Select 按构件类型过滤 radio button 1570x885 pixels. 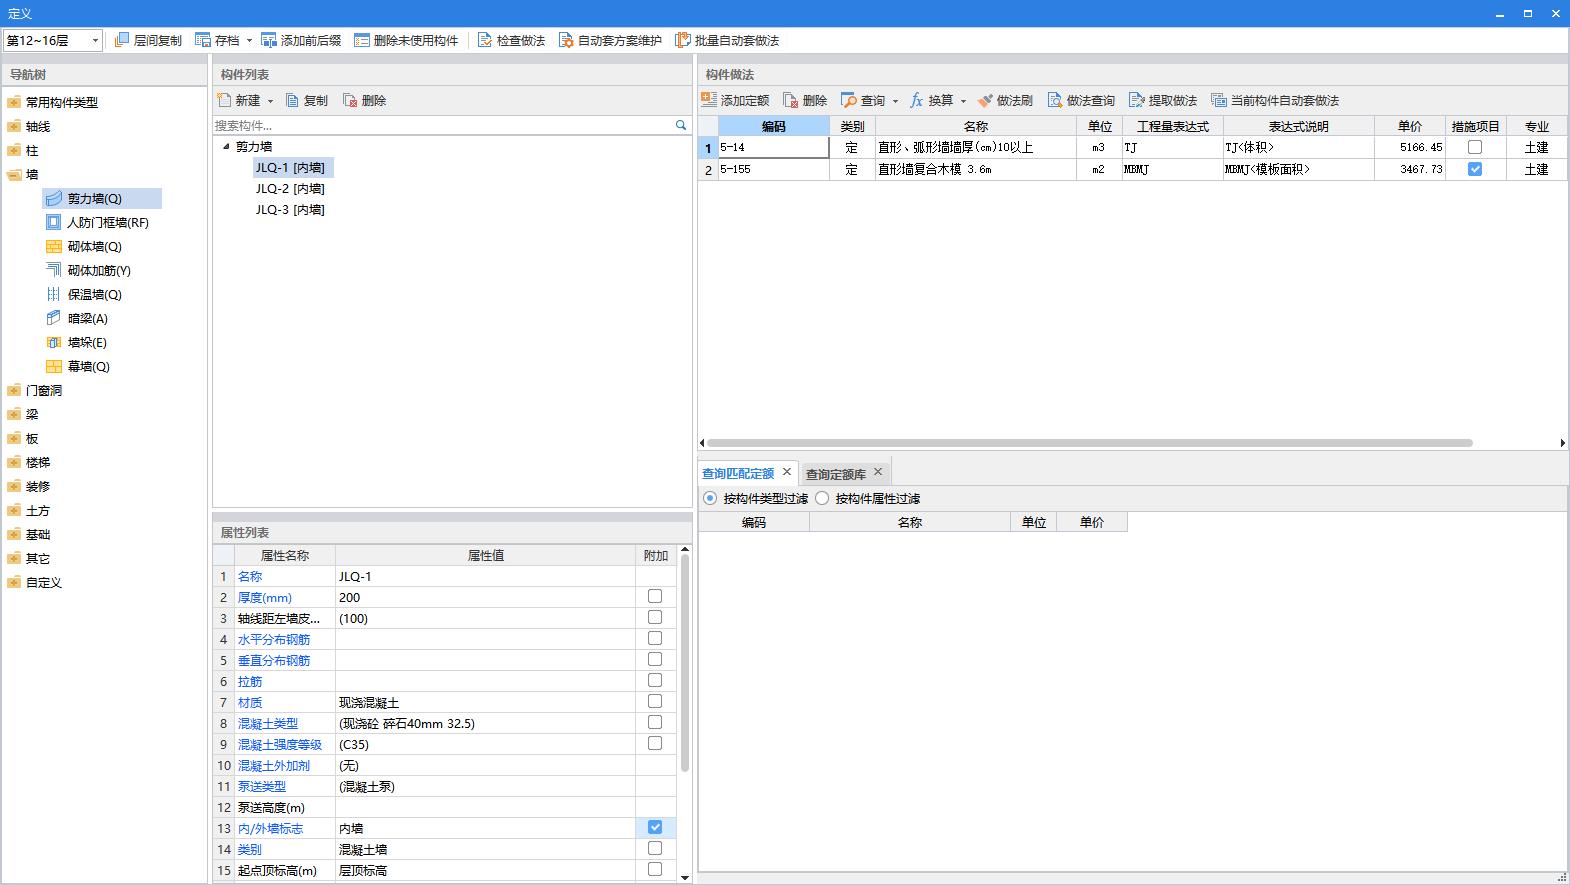coord(710,498)
